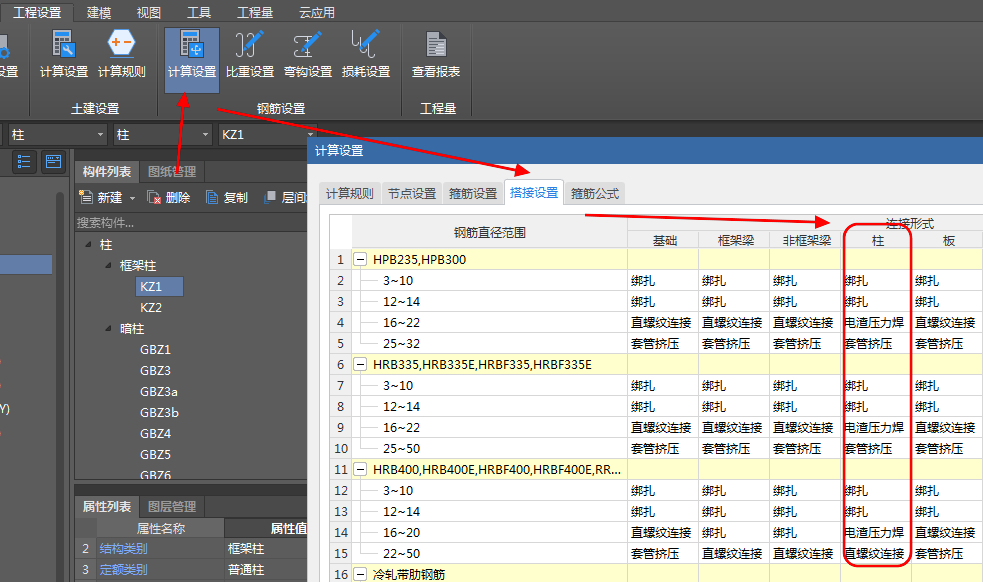Open 损耗设置 tool
This screenshot has height=582, width=983.
coord(365,55)
